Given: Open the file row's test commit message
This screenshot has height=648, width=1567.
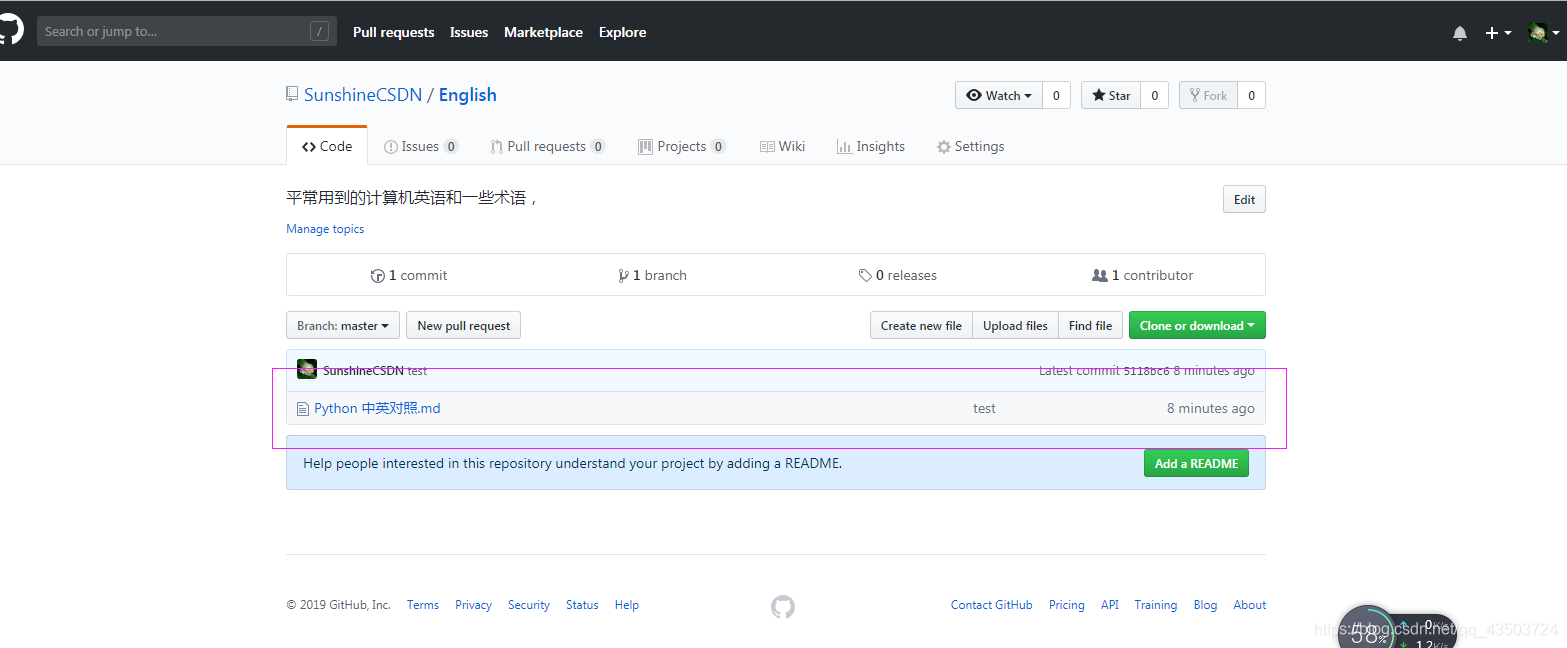Looking at the screenshot, I should pyautogui.click(x=984, y=408).
